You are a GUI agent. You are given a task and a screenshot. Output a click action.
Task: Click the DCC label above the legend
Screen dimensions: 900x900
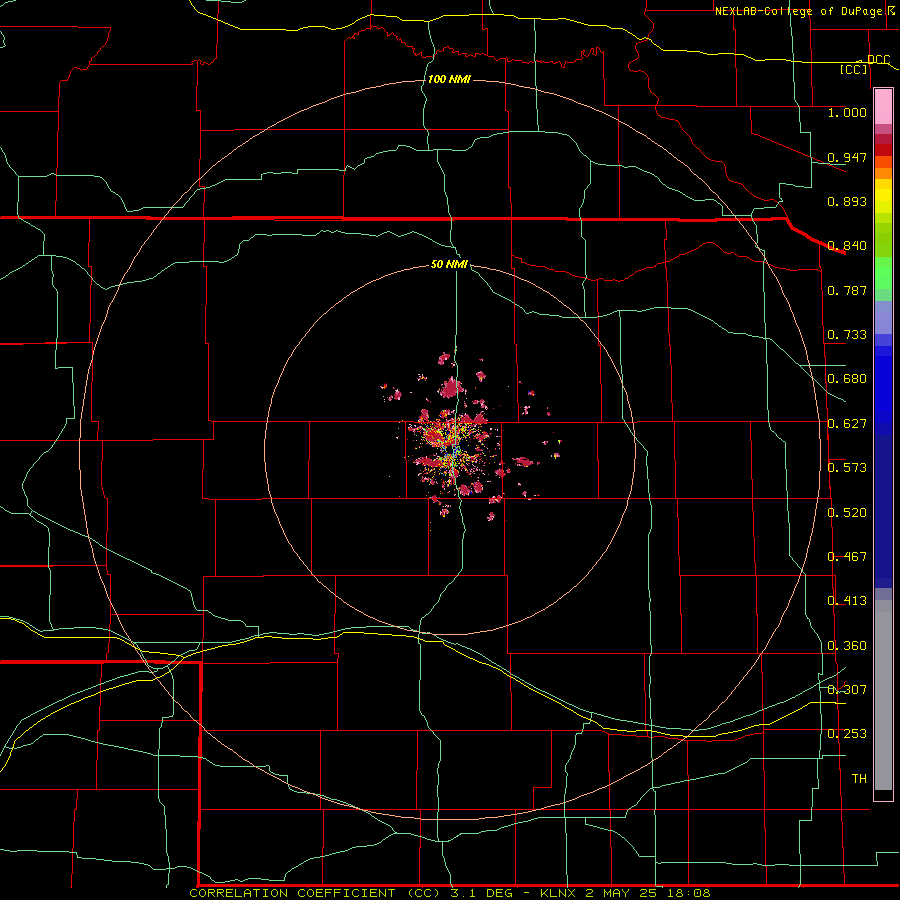(879, 59)
